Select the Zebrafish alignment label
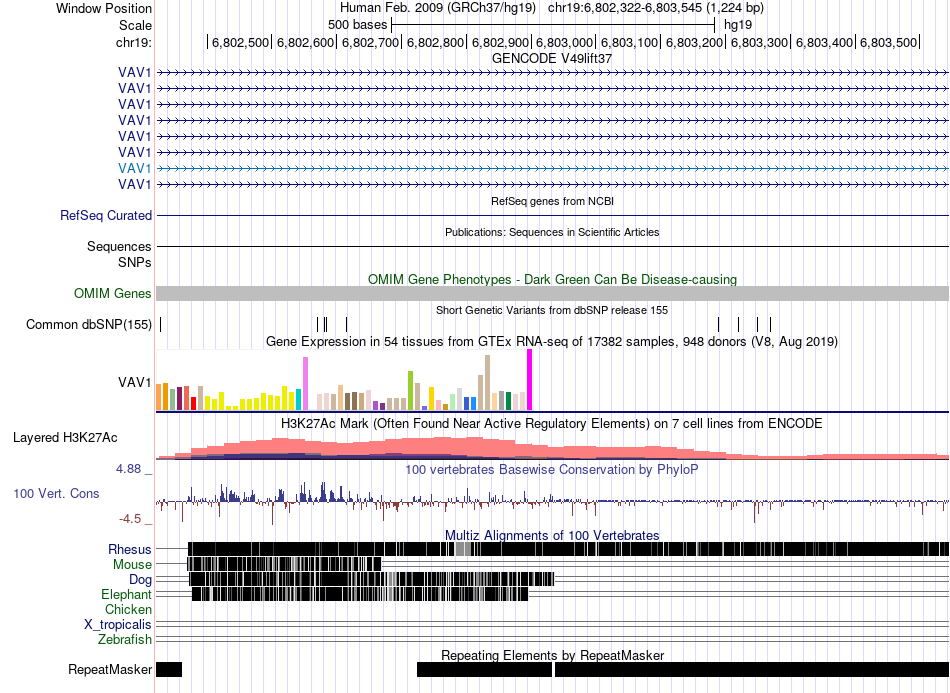 coord(125,639)
